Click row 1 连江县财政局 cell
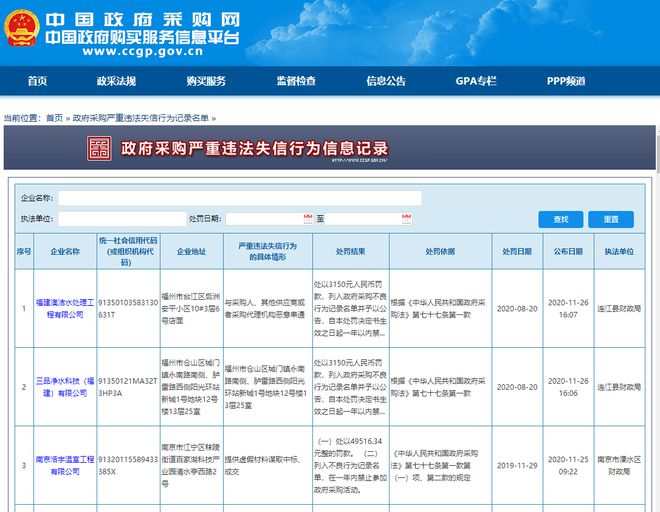660x512 pixels. point(619,309)
